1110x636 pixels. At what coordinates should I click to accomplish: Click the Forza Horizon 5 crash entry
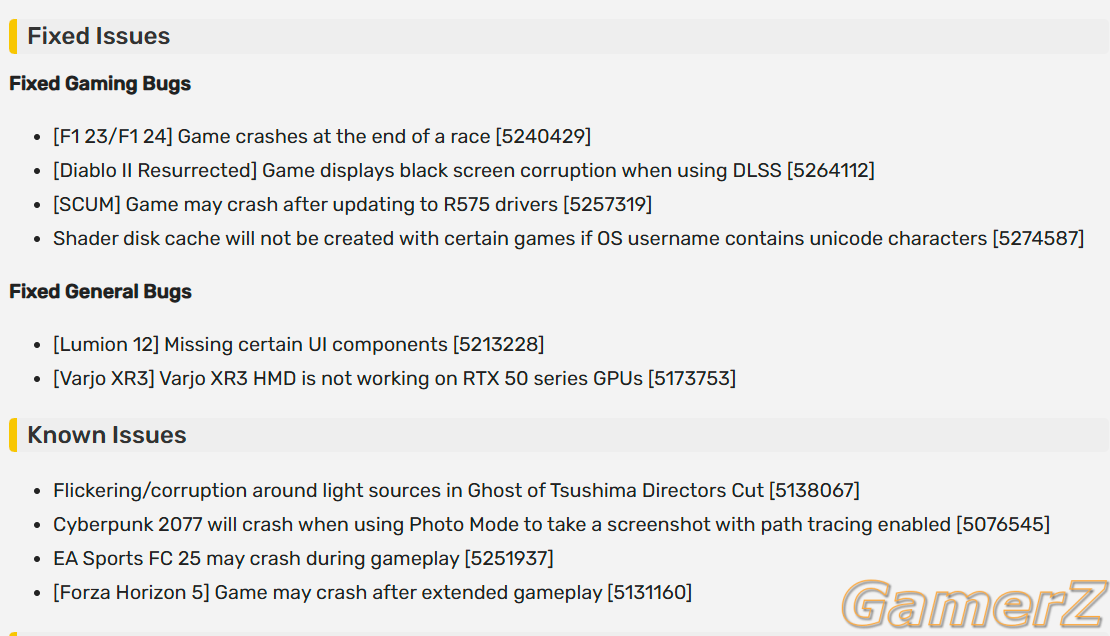(372, 592)
